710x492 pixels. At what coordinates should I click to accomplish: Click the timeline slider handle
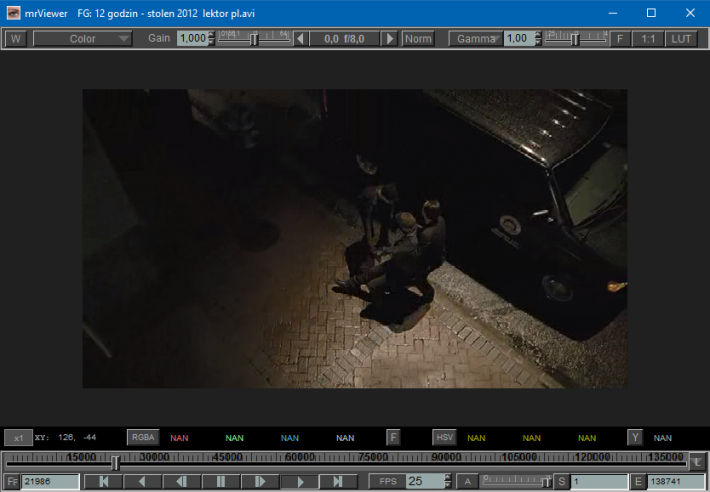(x=115, y=463)
